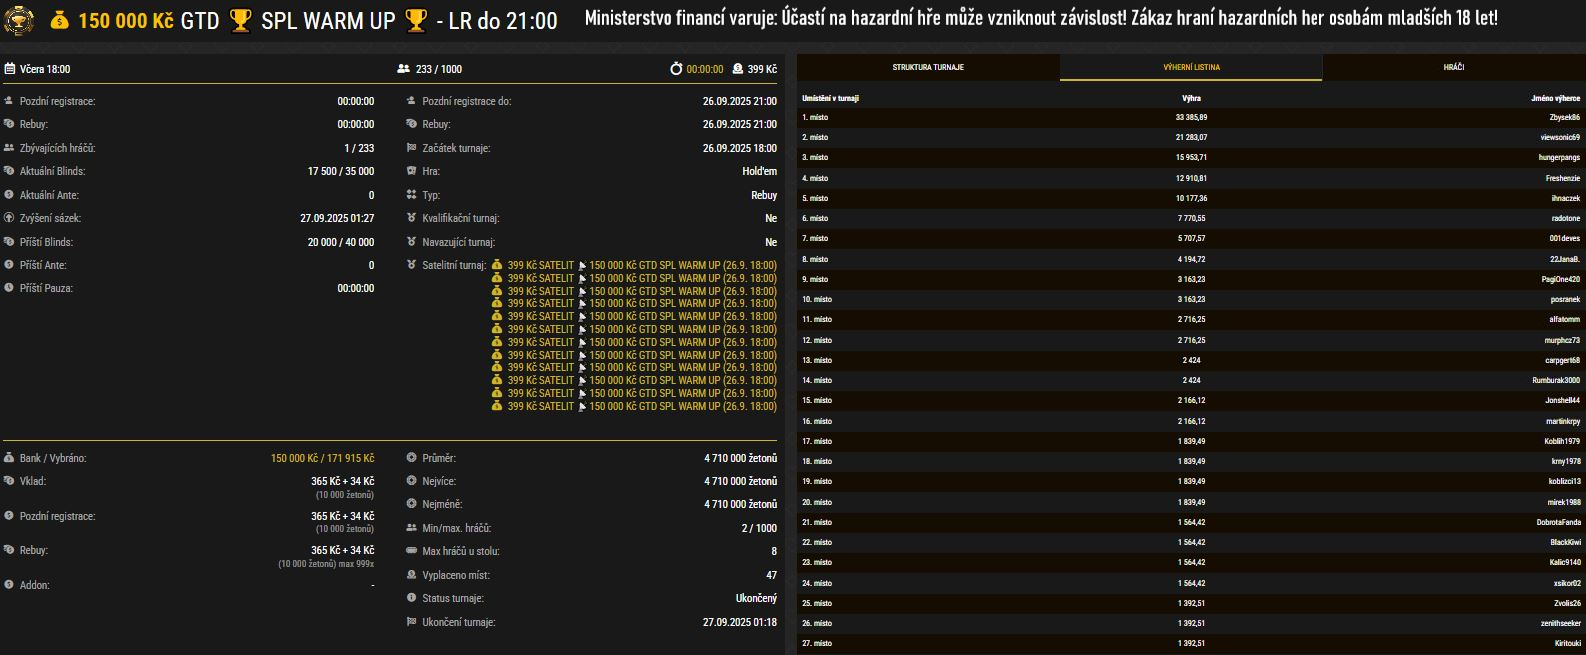Click the buy-in chip icon beside 399 Kč
Image resolution: width=1586 pixels, height=655 pixels.
point(738,69)
